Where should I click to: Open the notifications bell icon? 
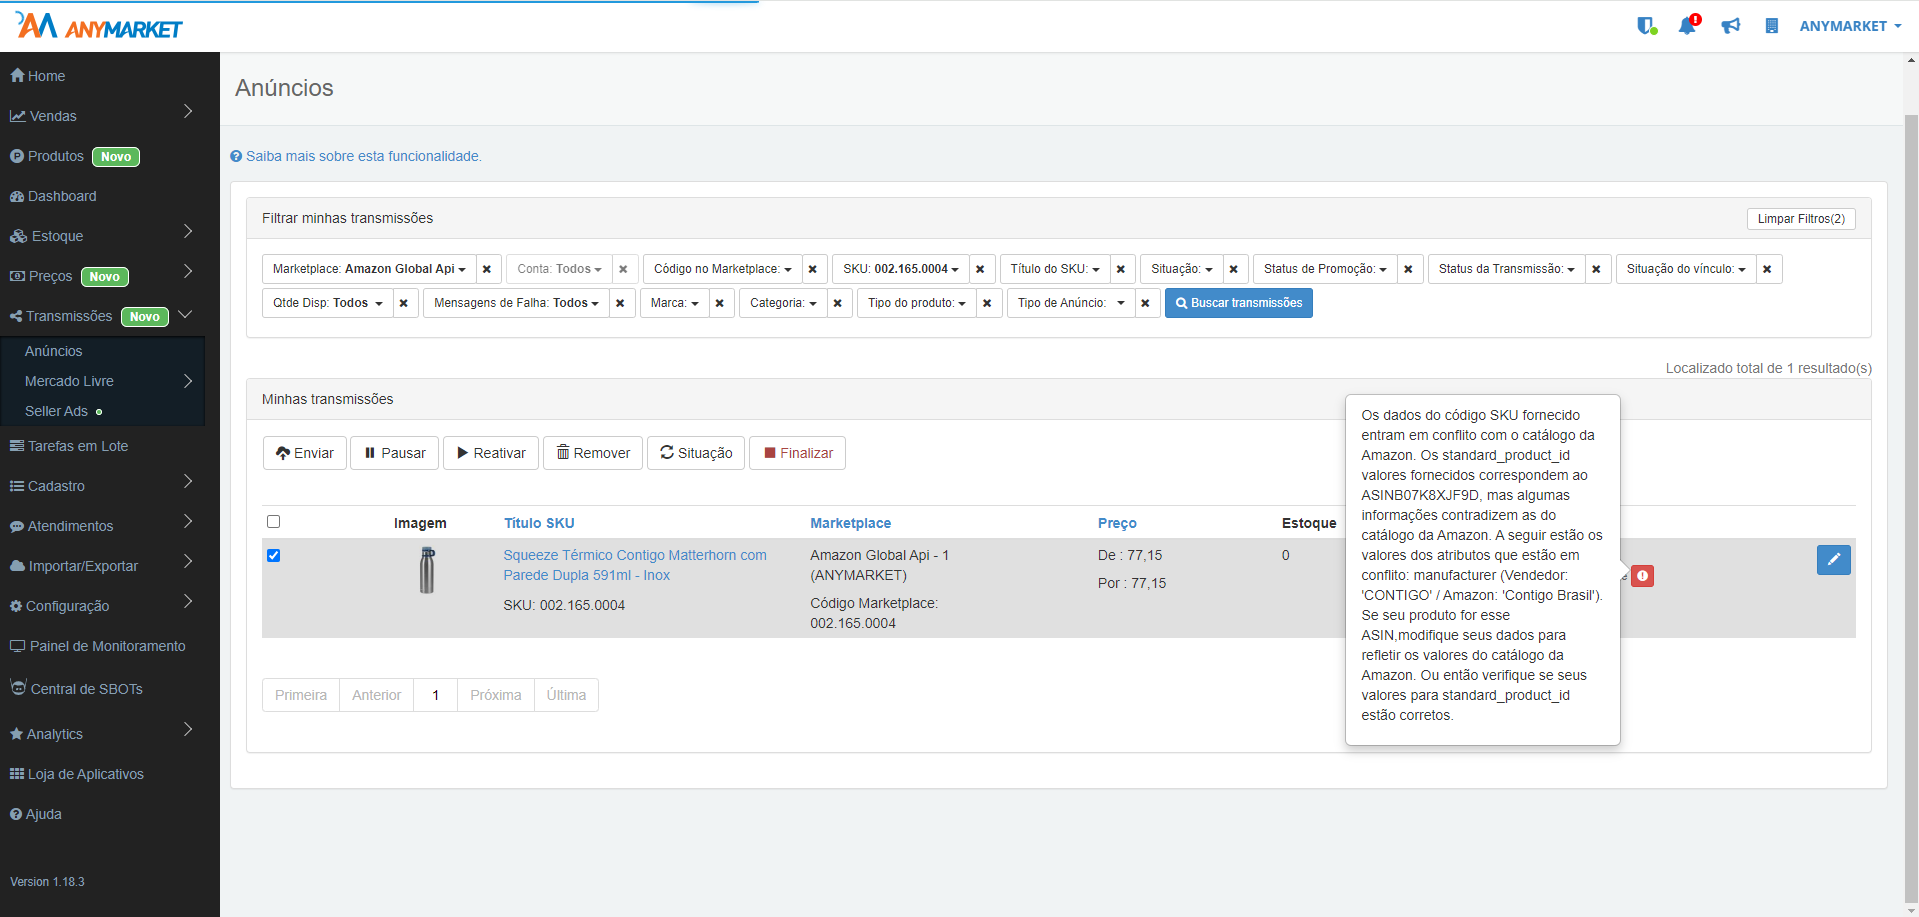pos(1688,25)
